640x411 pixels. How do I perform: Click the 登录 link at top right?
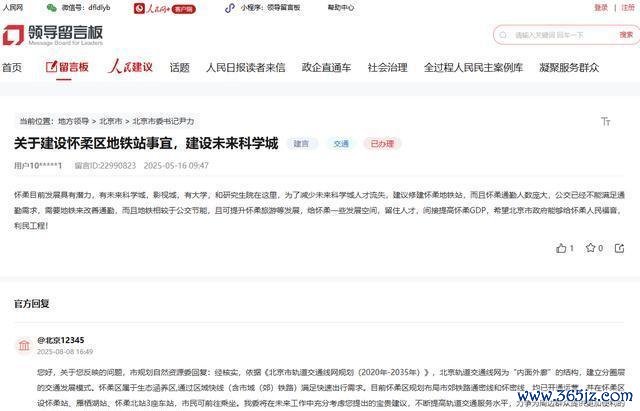coord(601,7)
